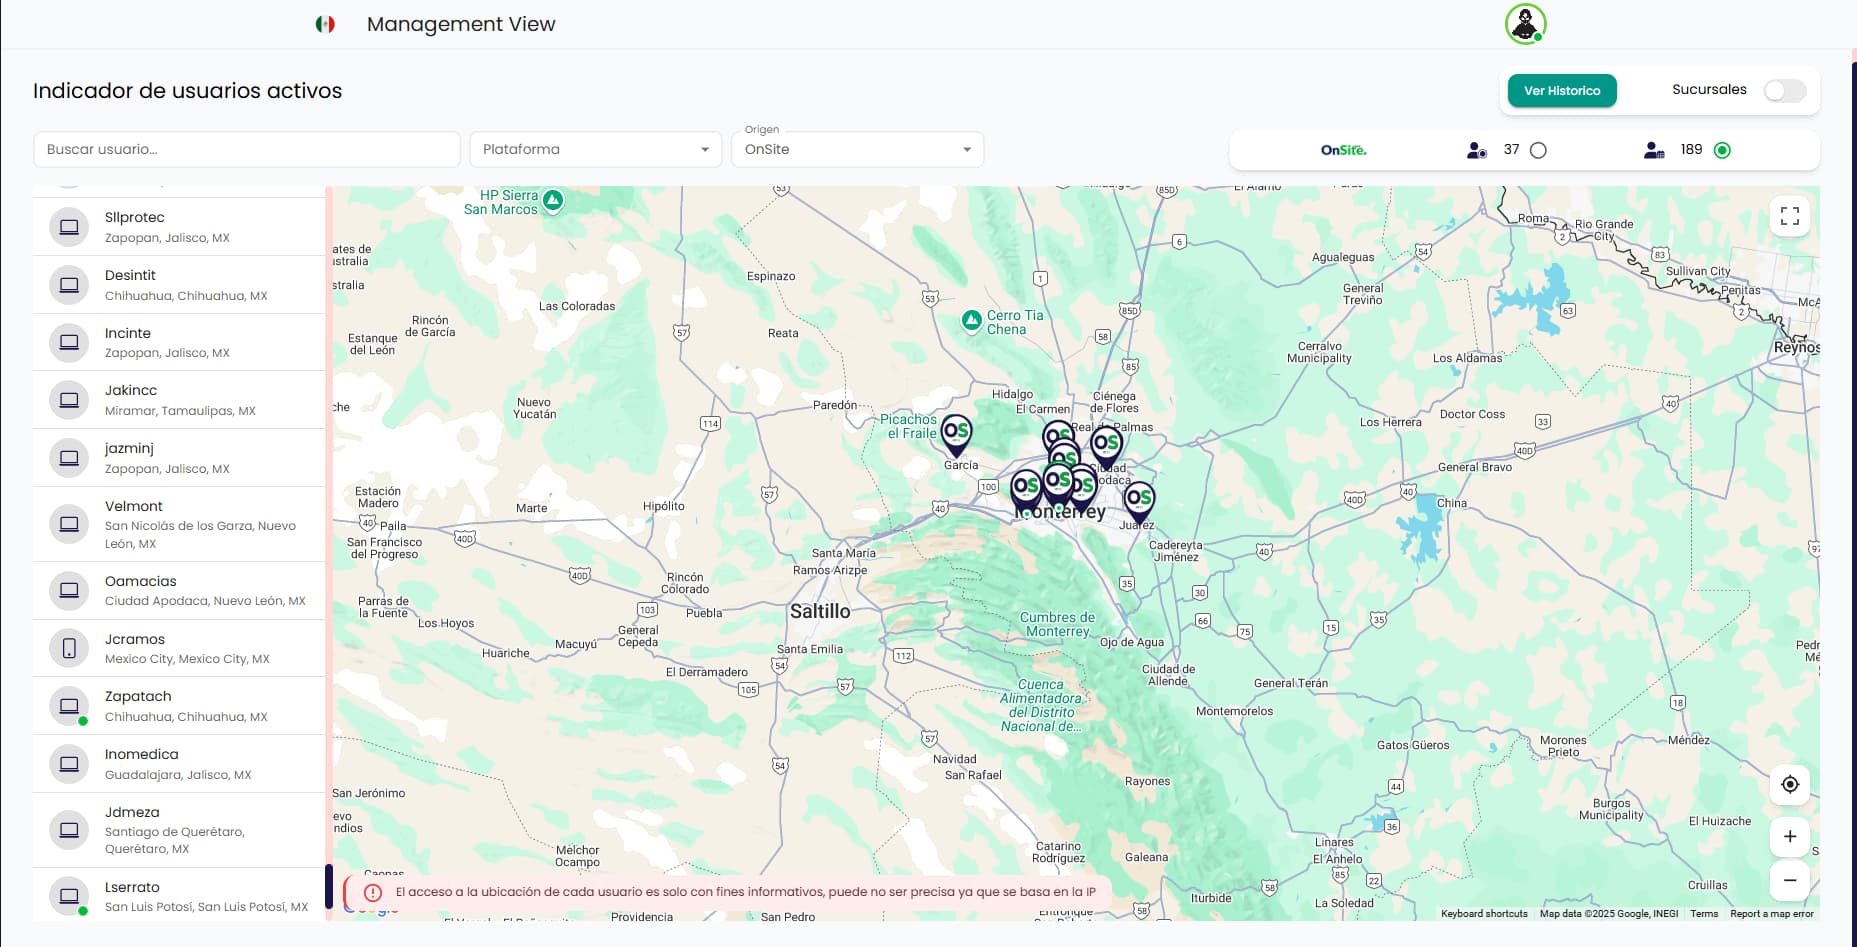Select user Jakincc by name
Screen dimensions: 1857x947
(x=131, y=390)
